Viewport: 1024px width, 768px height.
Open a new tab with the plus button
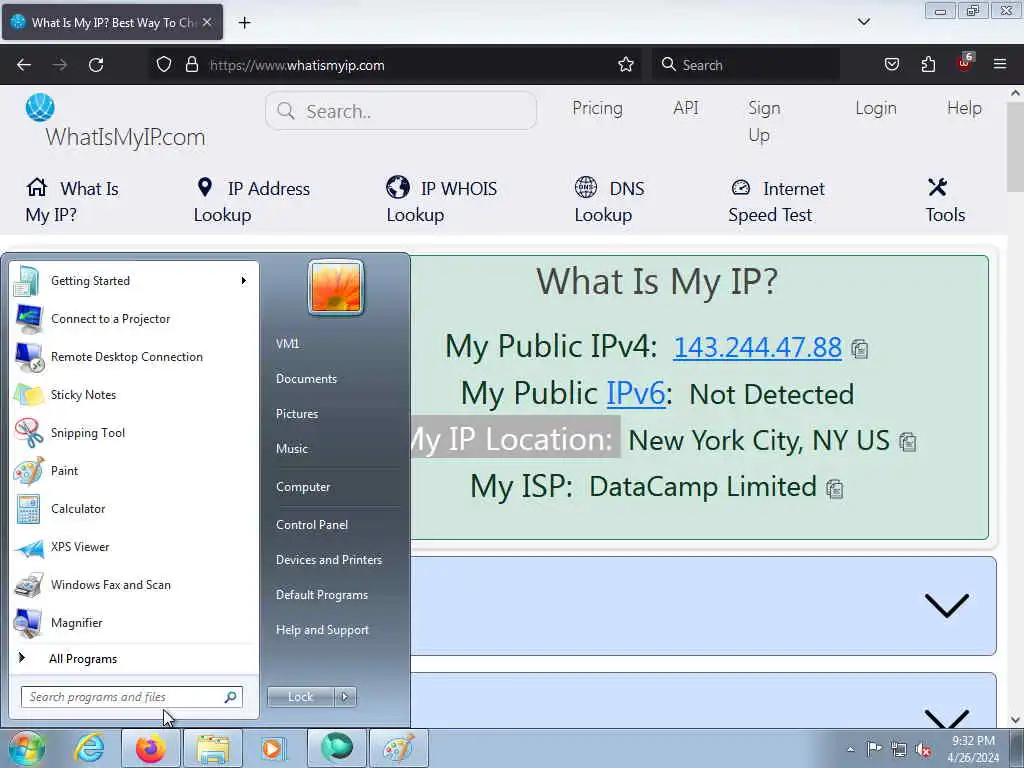click(x=244, y=23)
